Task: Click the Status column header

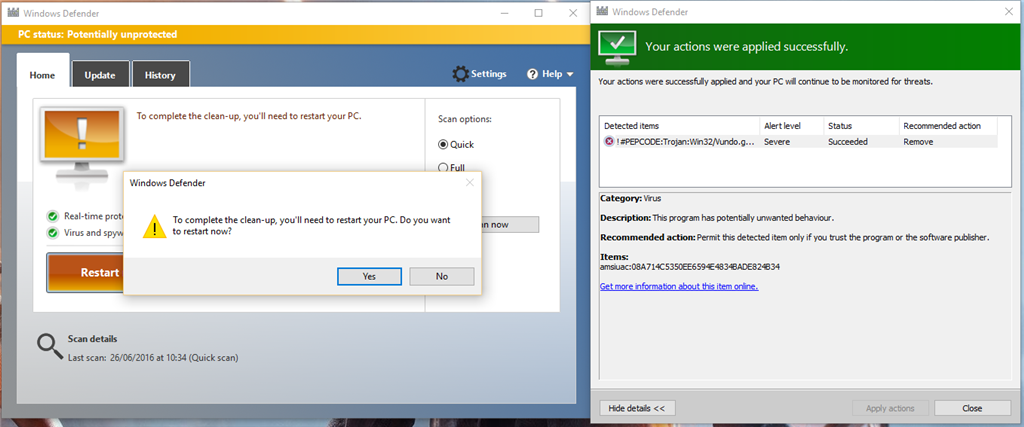Action: [x=863, y=125]
